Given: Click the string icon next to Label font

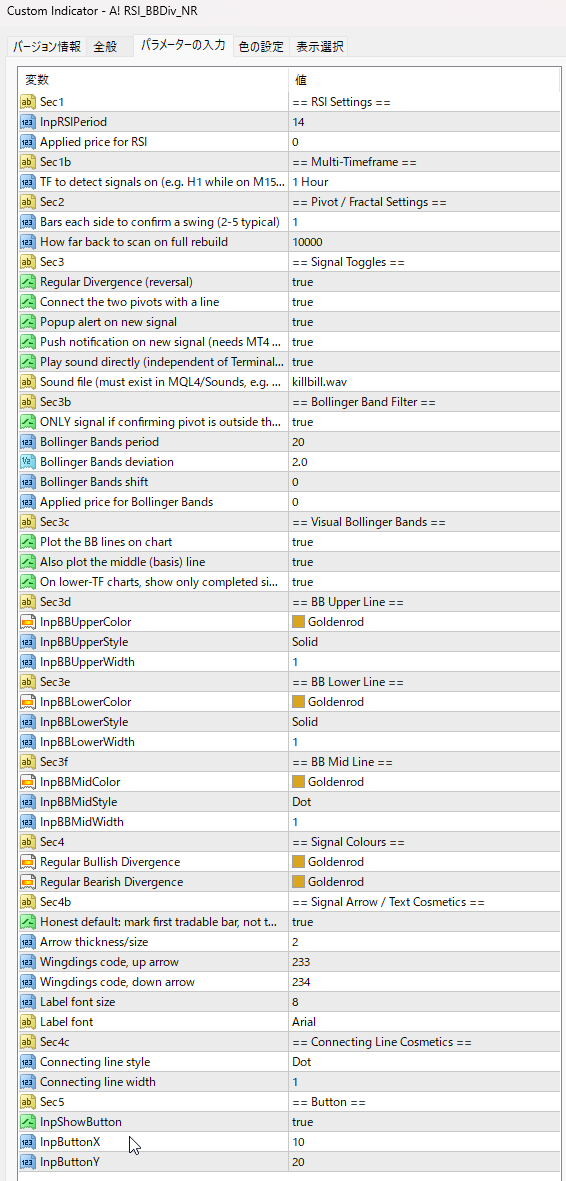Looking at the screenshot, I should point(28,1022).
